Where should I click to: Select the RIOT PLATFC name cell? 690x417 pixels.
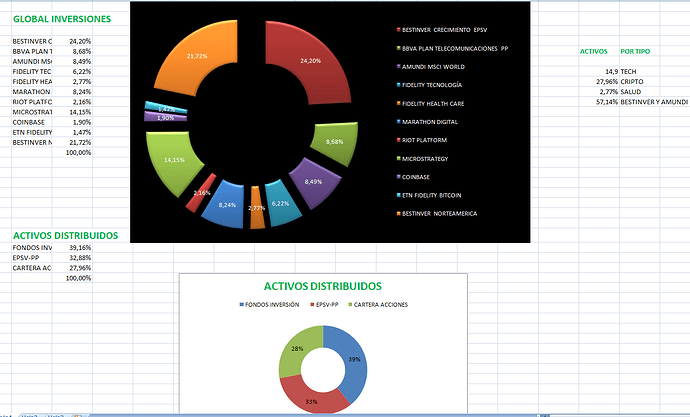[32, 102]
